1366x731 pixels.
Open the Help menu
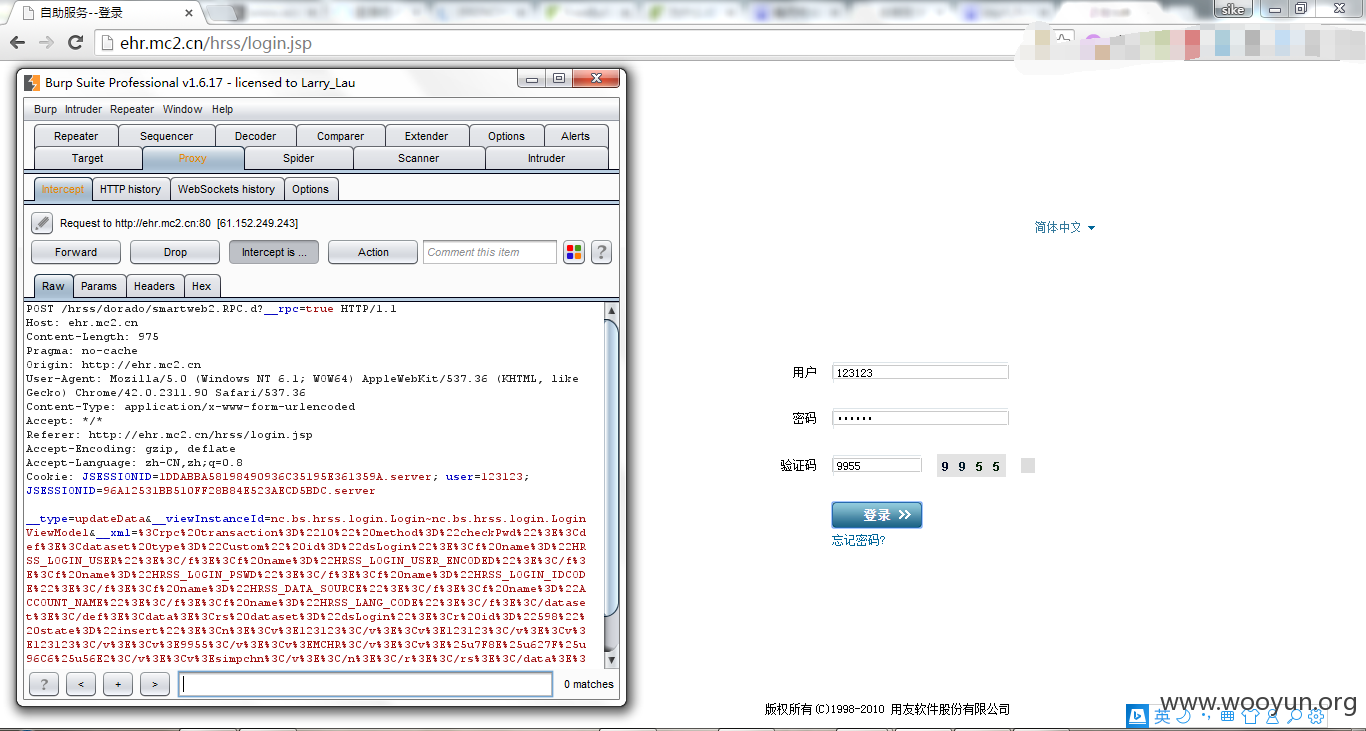pos(222,109)
